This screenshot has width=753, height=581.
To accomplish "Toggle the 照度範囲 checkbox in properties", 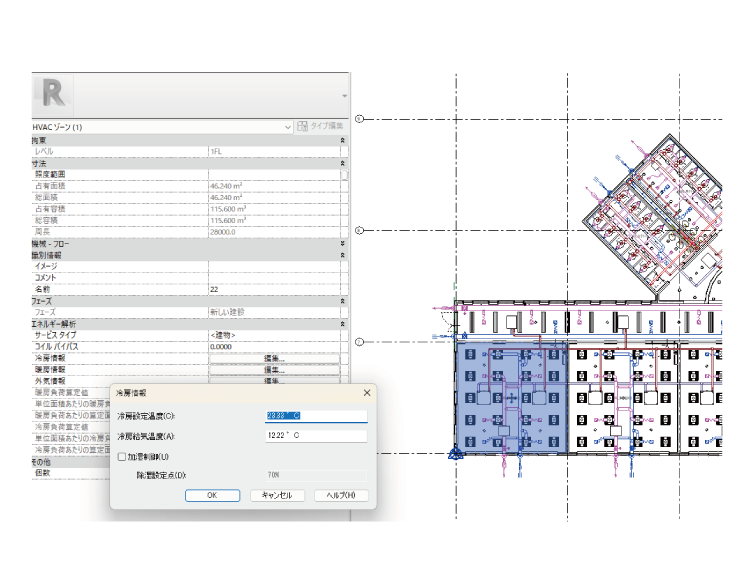I will pyautogui.click(x=344, y=174).
